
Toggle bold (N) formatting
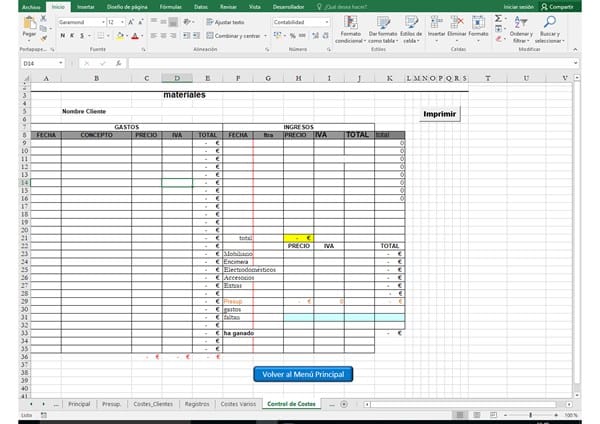63,36
